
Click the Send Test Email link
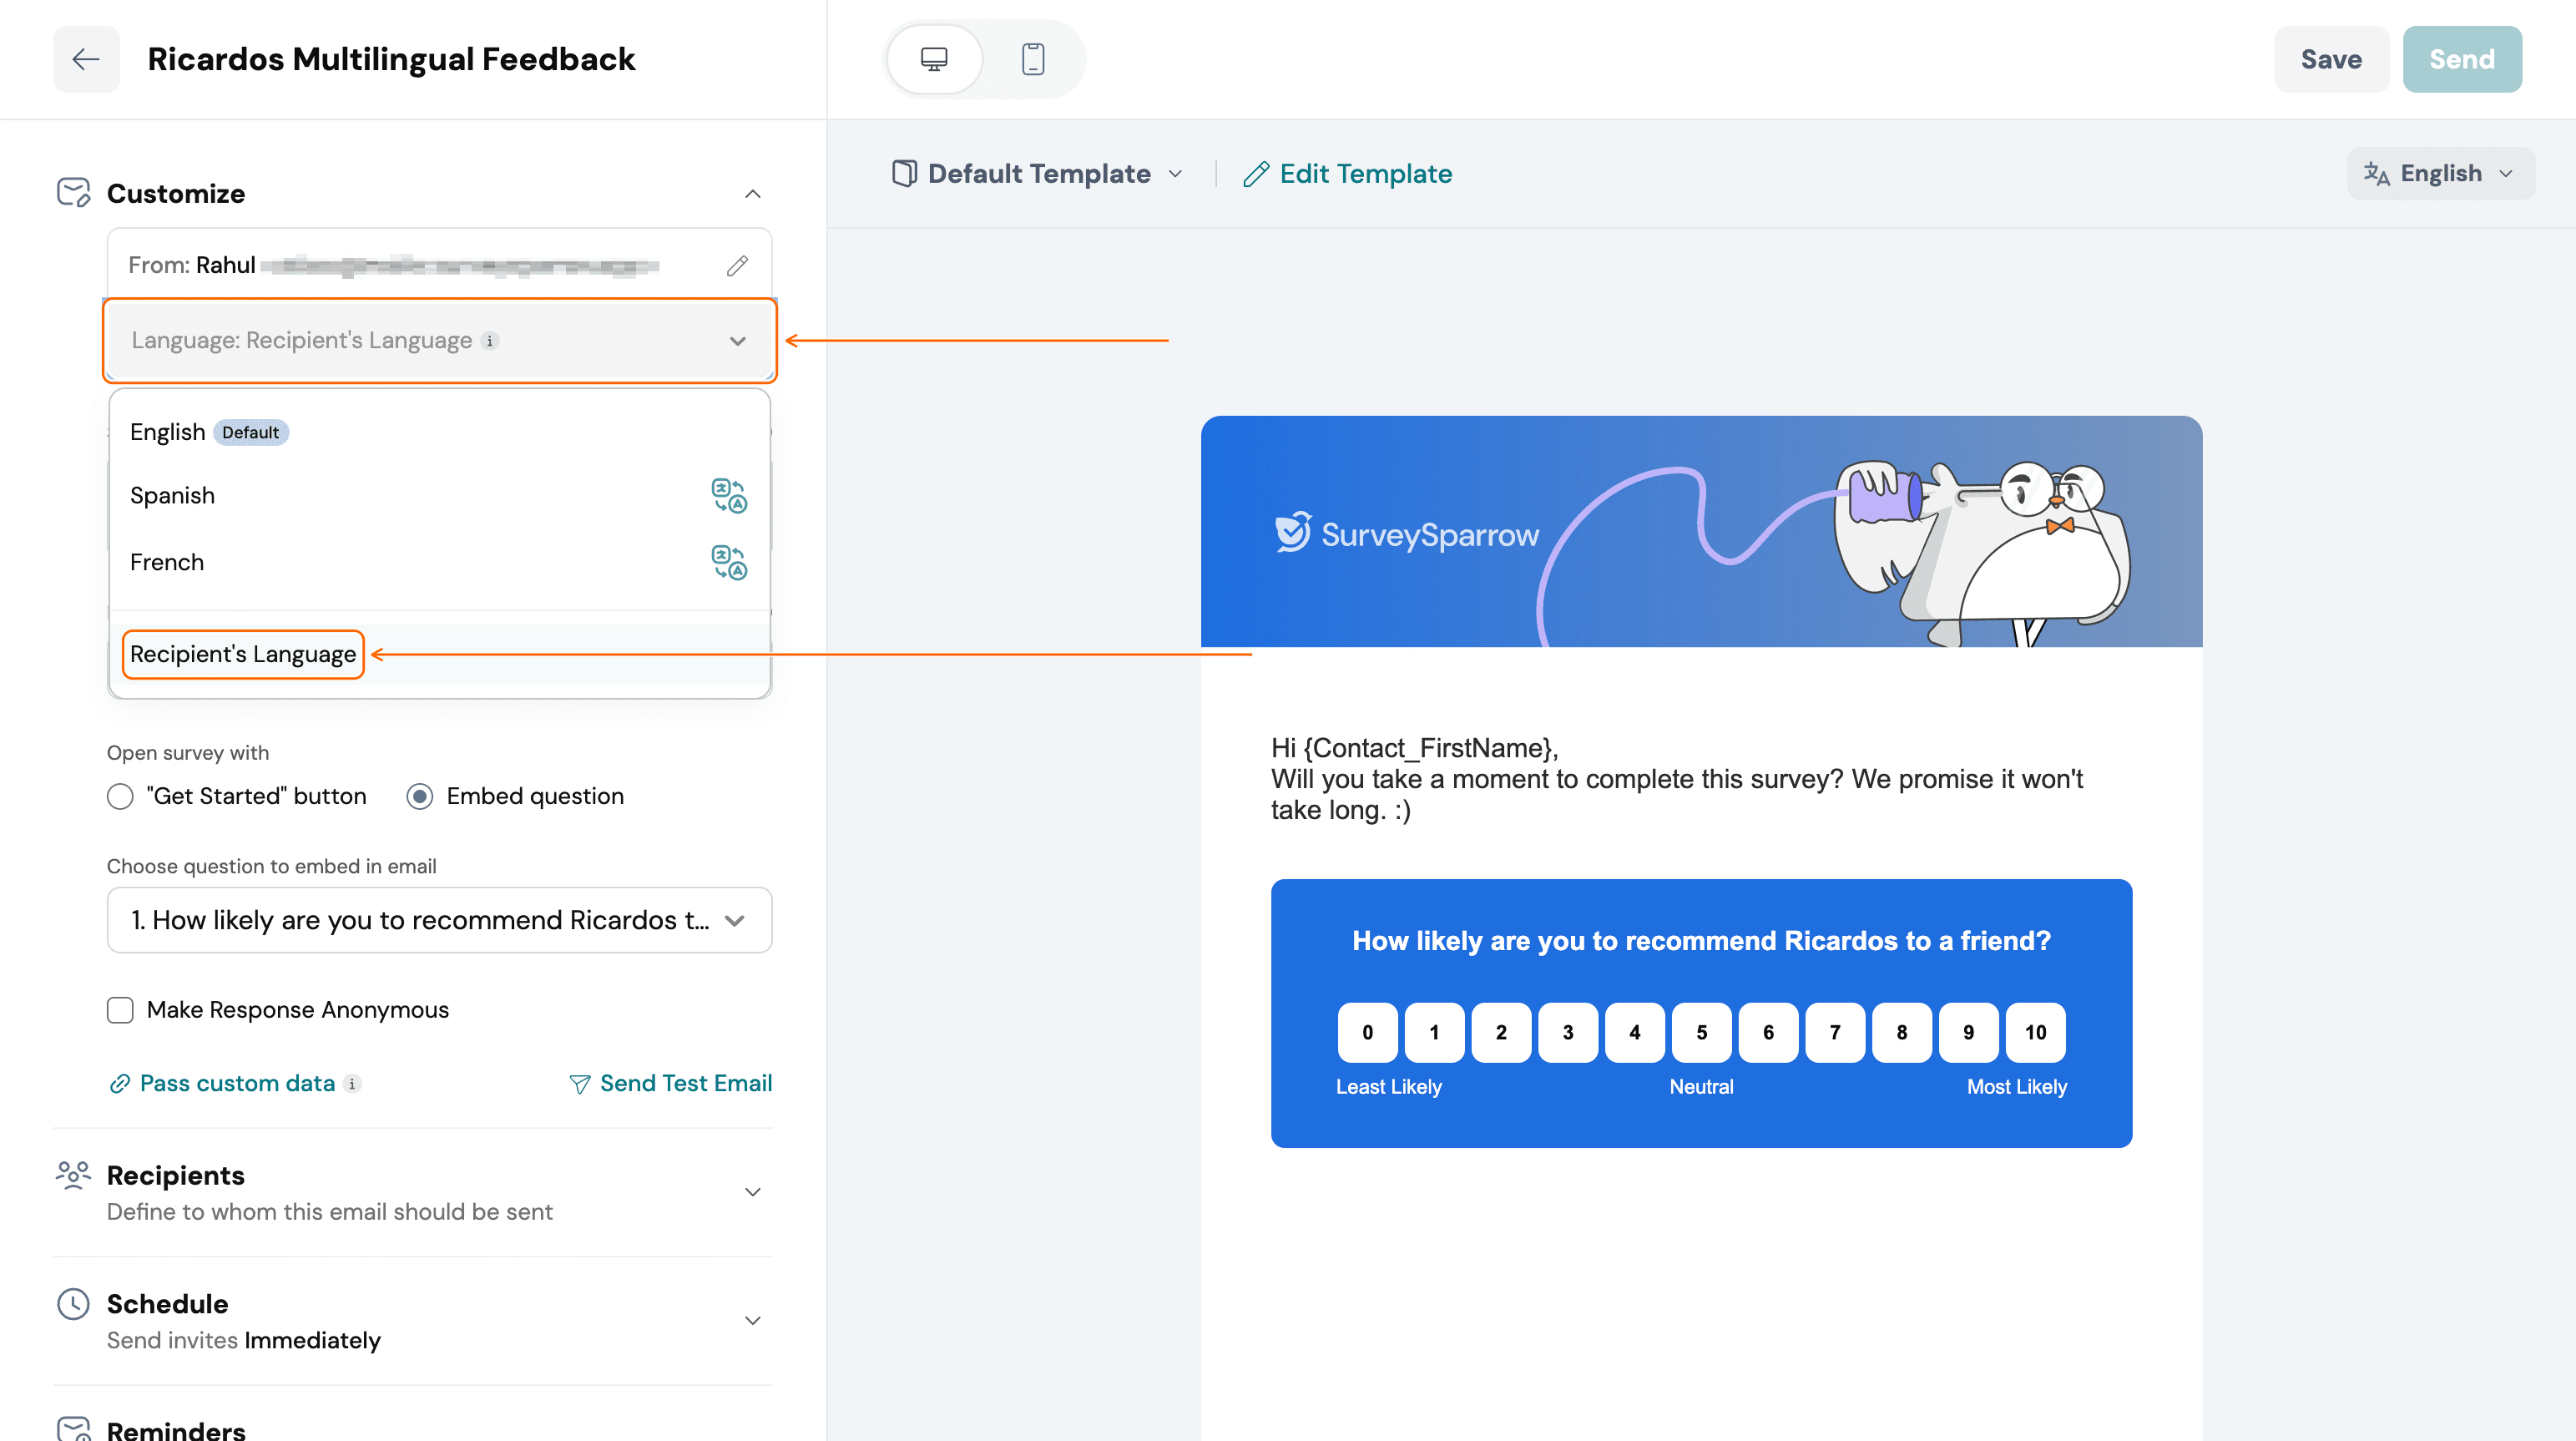point(671,1083)
